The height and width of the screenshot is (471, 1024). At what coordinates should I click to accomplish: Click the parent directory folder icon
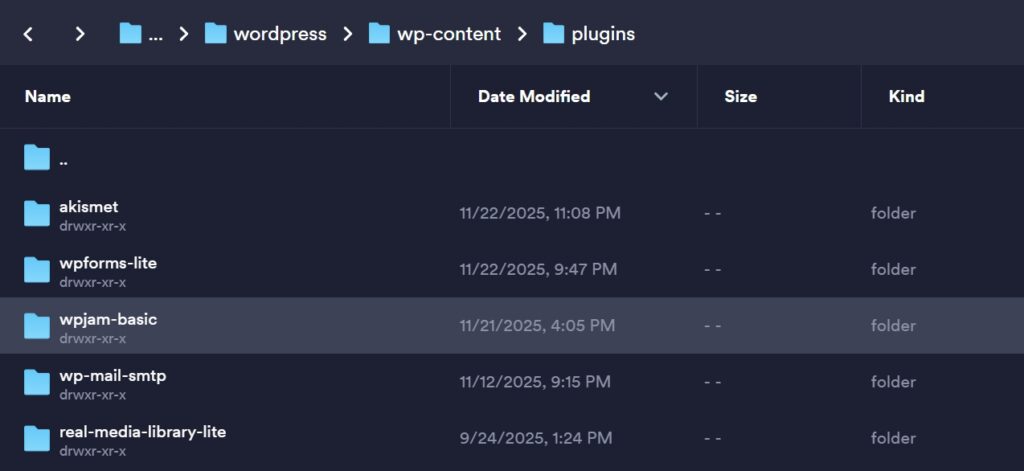pyautogui.click(x=37, y=157)
